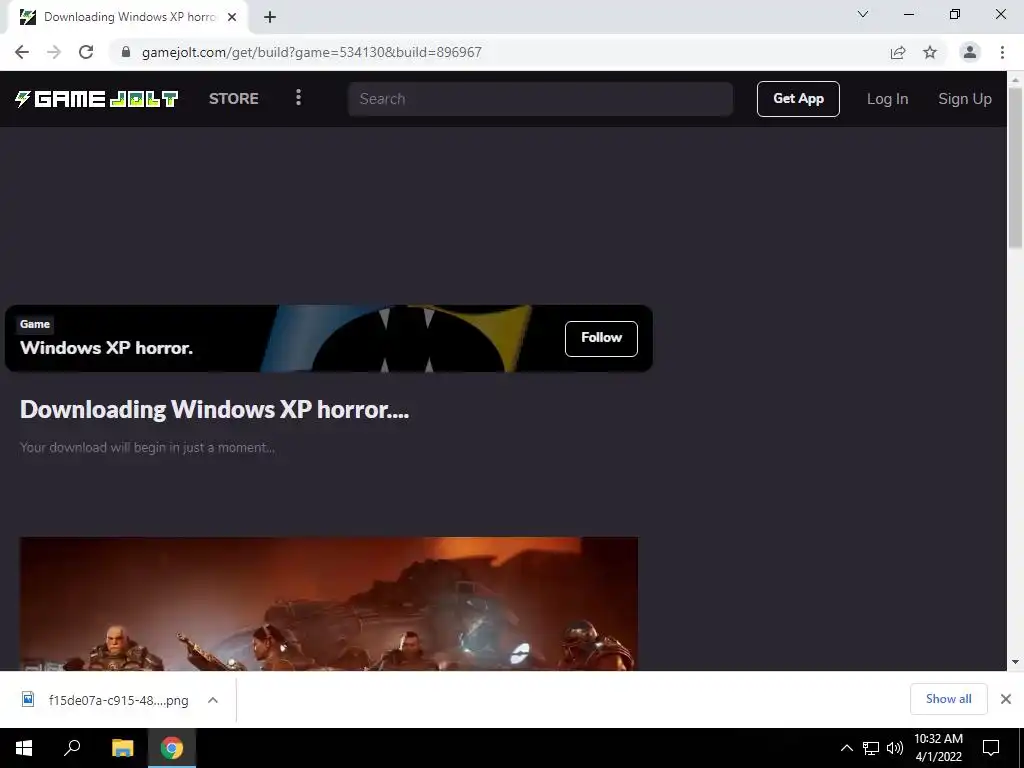Go forward using the browser arrow

click(54, 52)
